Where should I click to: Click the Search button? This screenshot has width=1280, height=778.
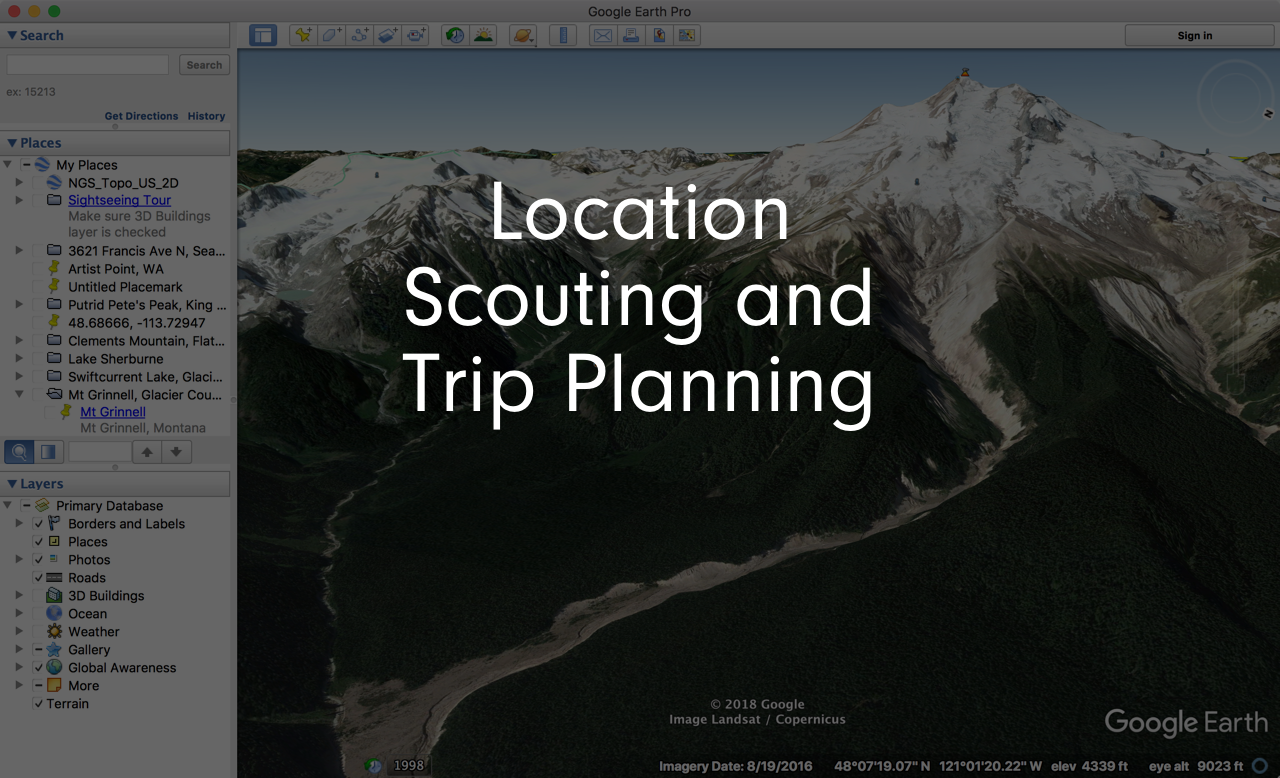(x=204, y=65)
